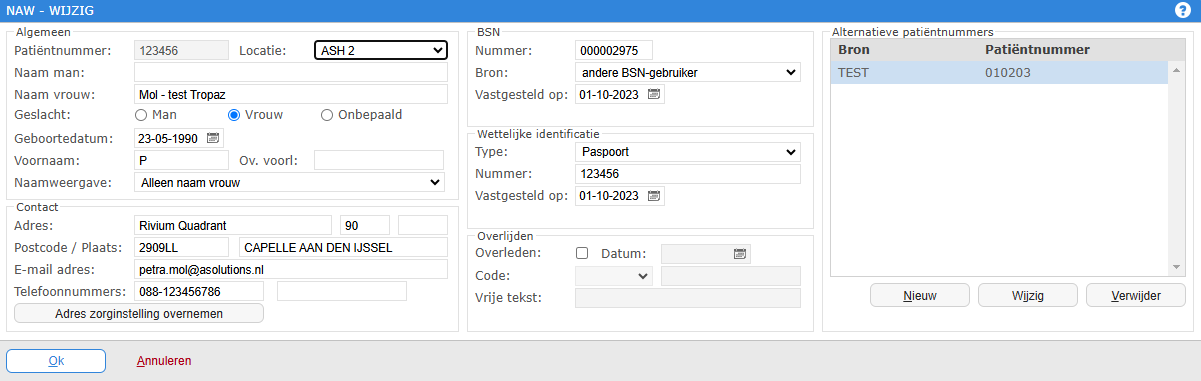1201x381 pixels.
Task: Click the Naam man input field
Action: 291,72
